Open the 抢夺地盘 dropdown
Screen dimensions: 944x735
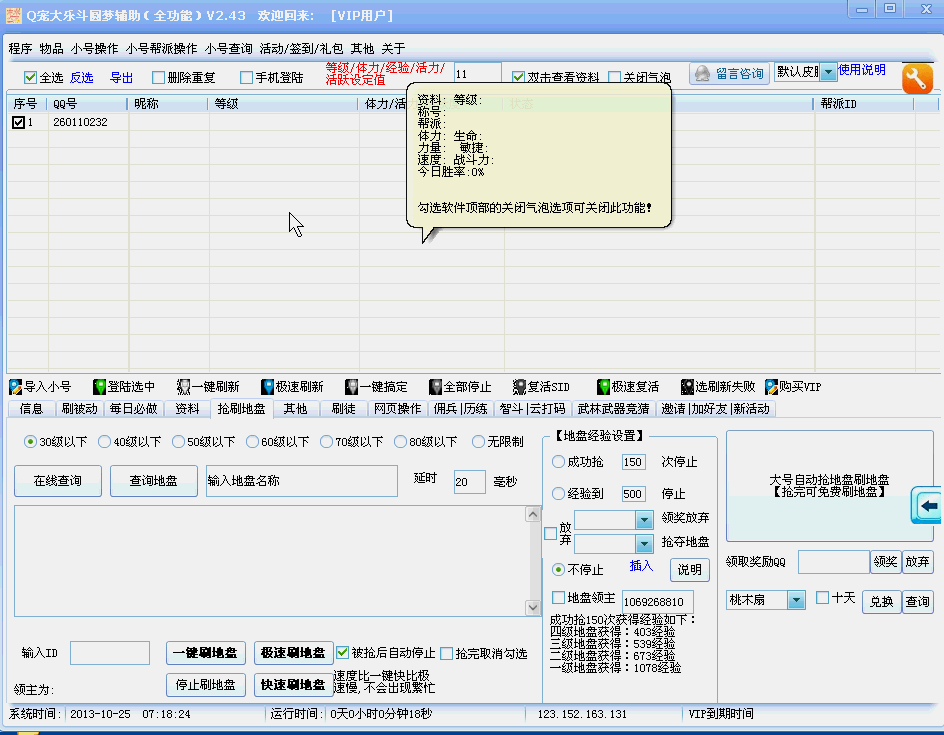[644, 544]
